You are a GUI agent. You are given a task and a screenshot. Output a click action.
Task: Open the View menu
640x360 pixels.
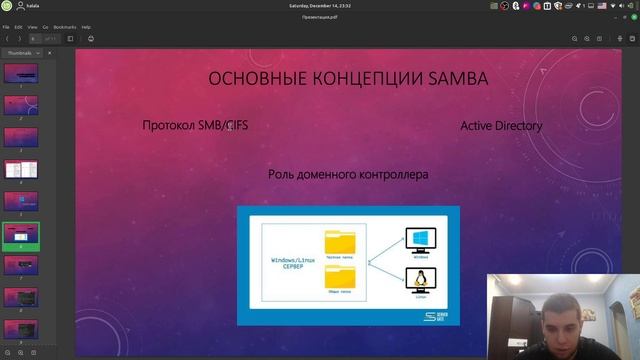click(32, 27)
